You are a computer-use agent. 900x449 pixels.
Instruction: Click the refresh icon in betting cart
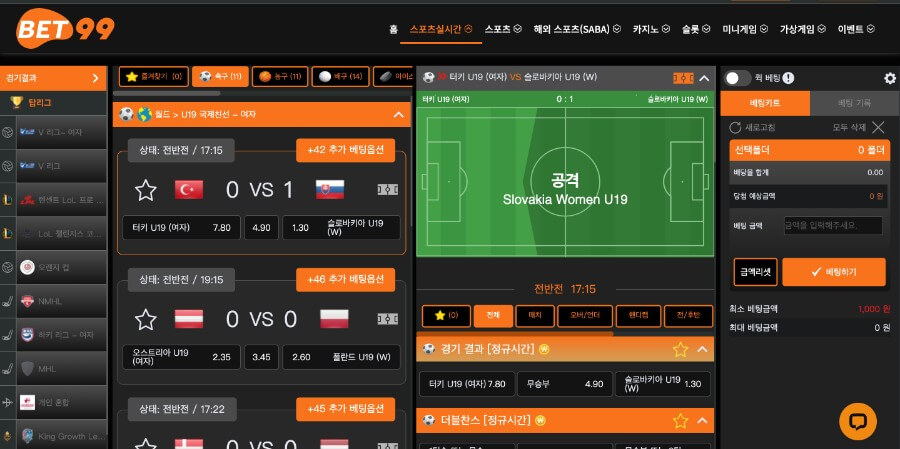[735, 127]
